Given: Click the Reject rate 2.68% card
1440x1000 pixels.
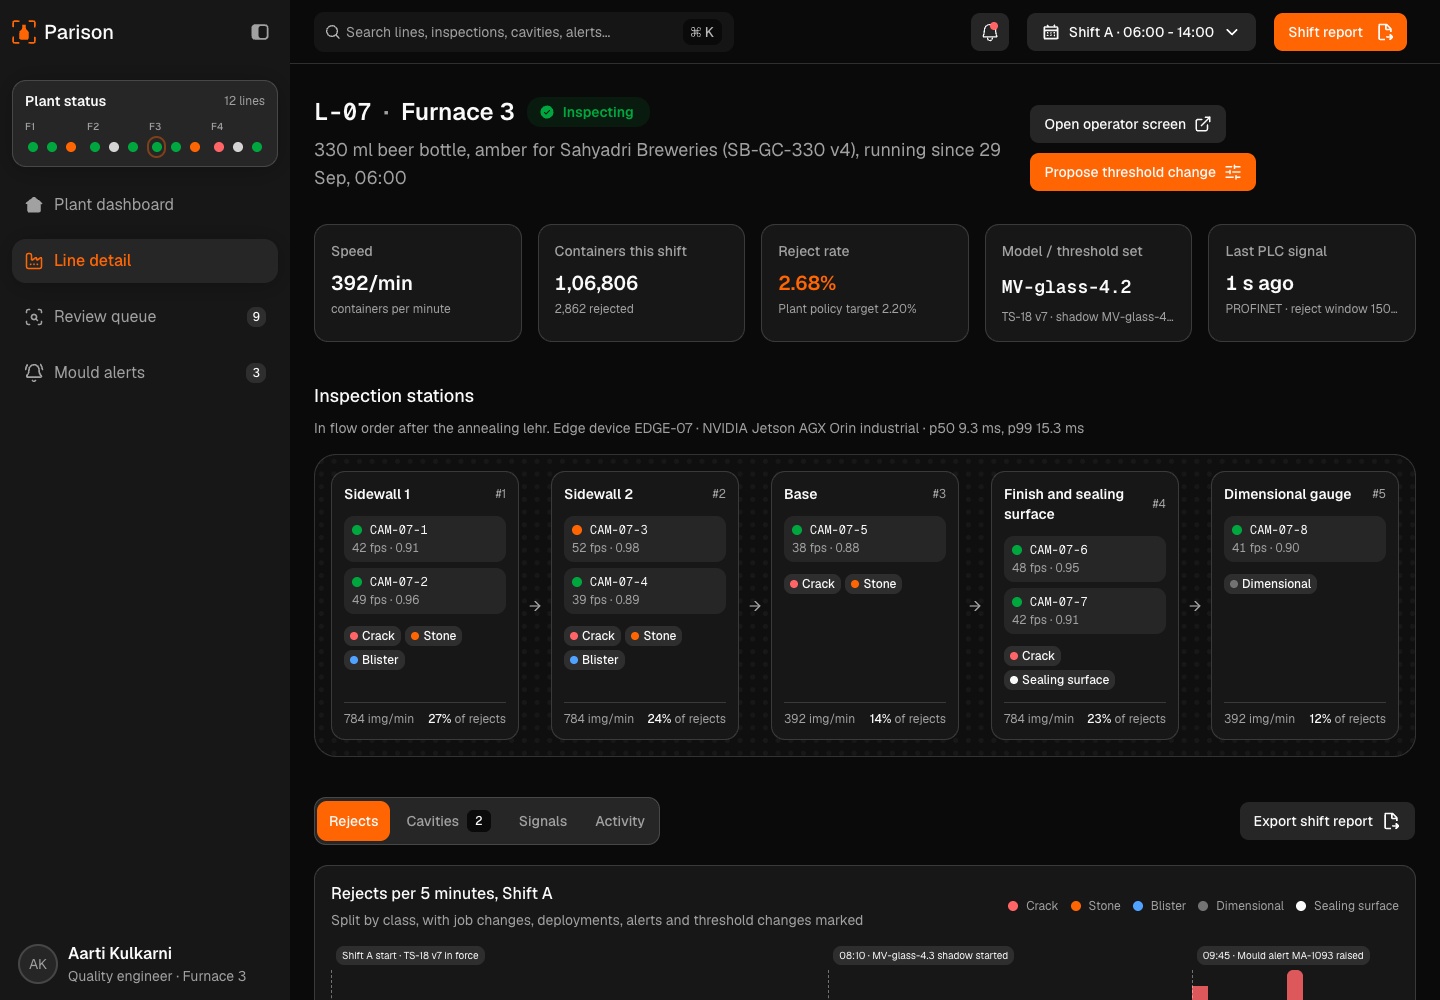Looking at the screenshot, I should pyautogui.click(x=865, y=283).
